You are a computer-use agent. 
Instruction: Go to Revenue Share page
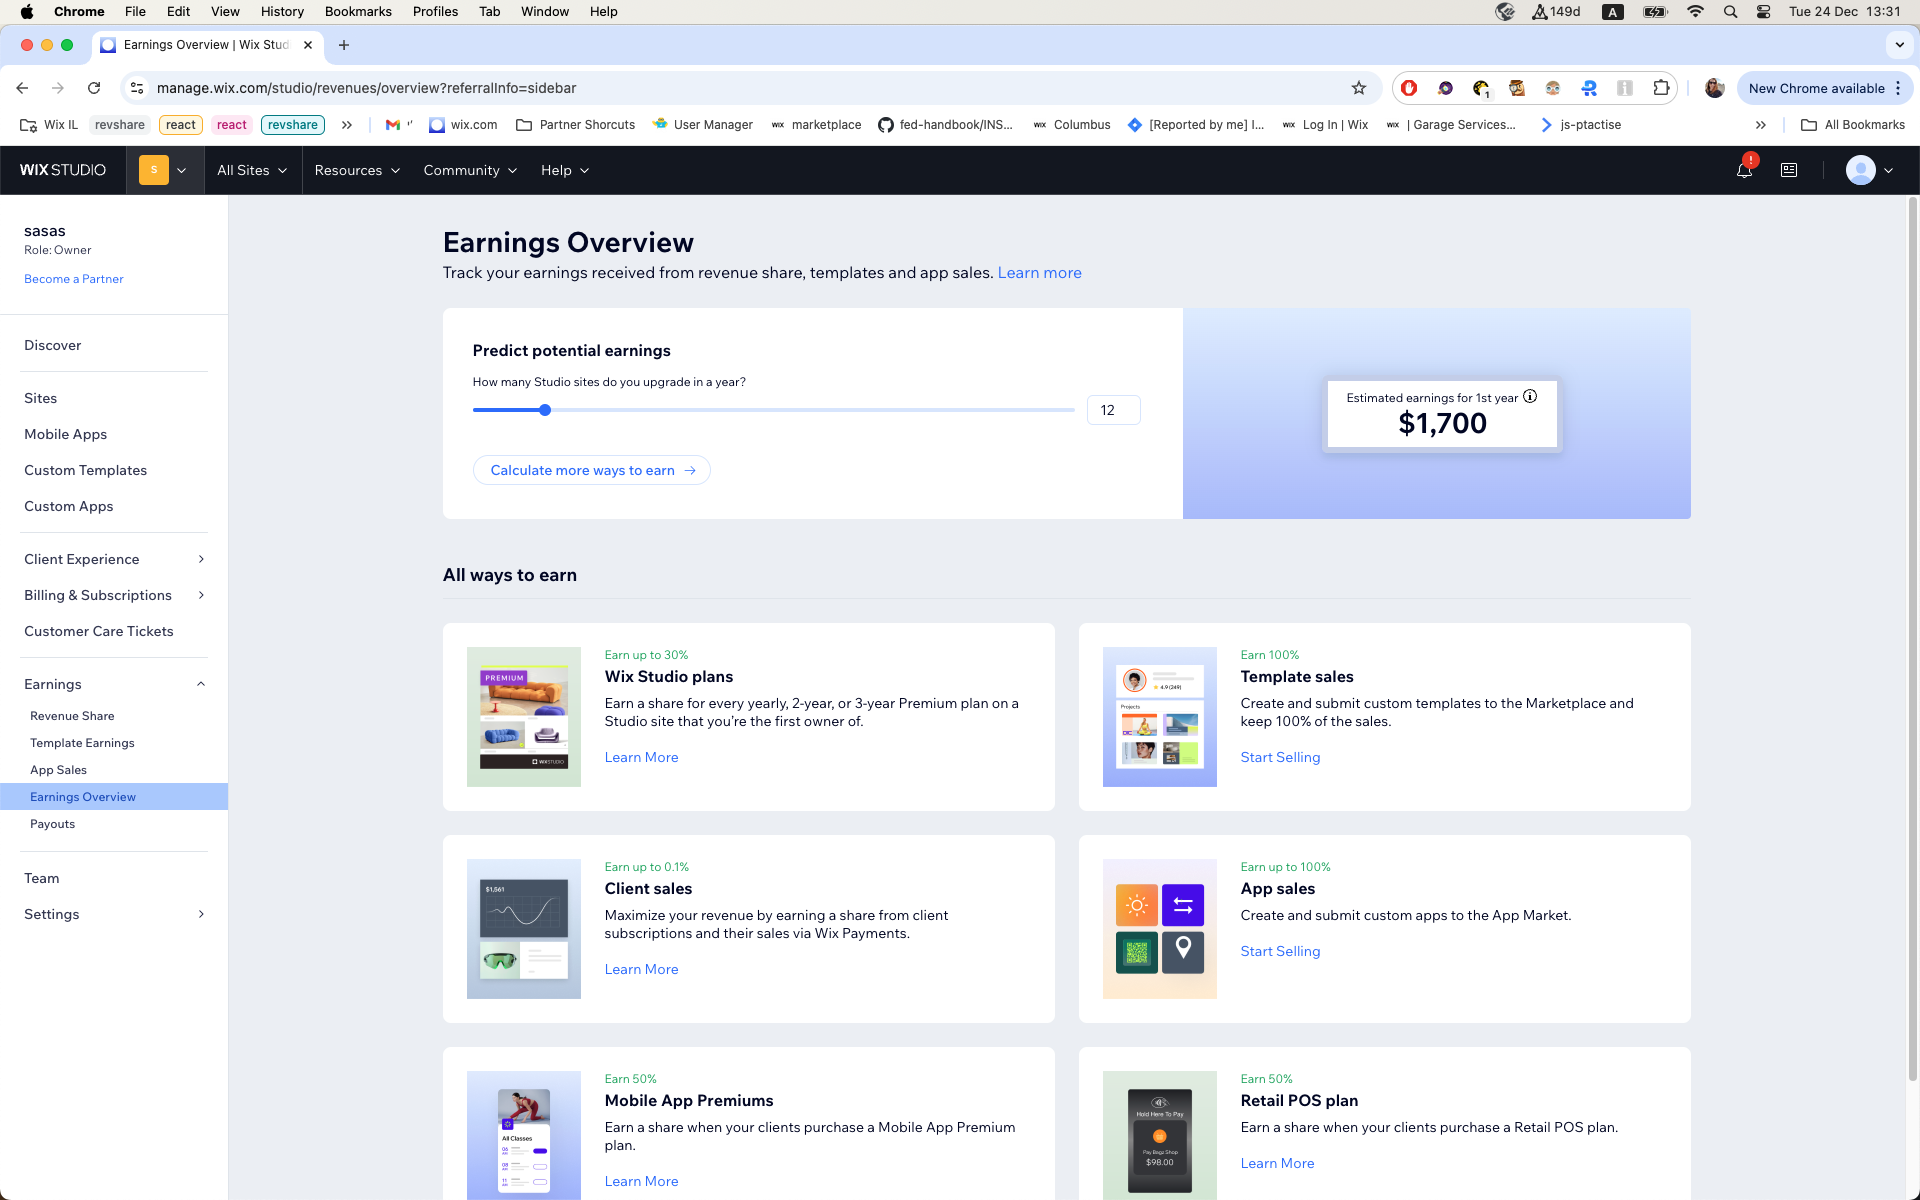coord(72,716)
